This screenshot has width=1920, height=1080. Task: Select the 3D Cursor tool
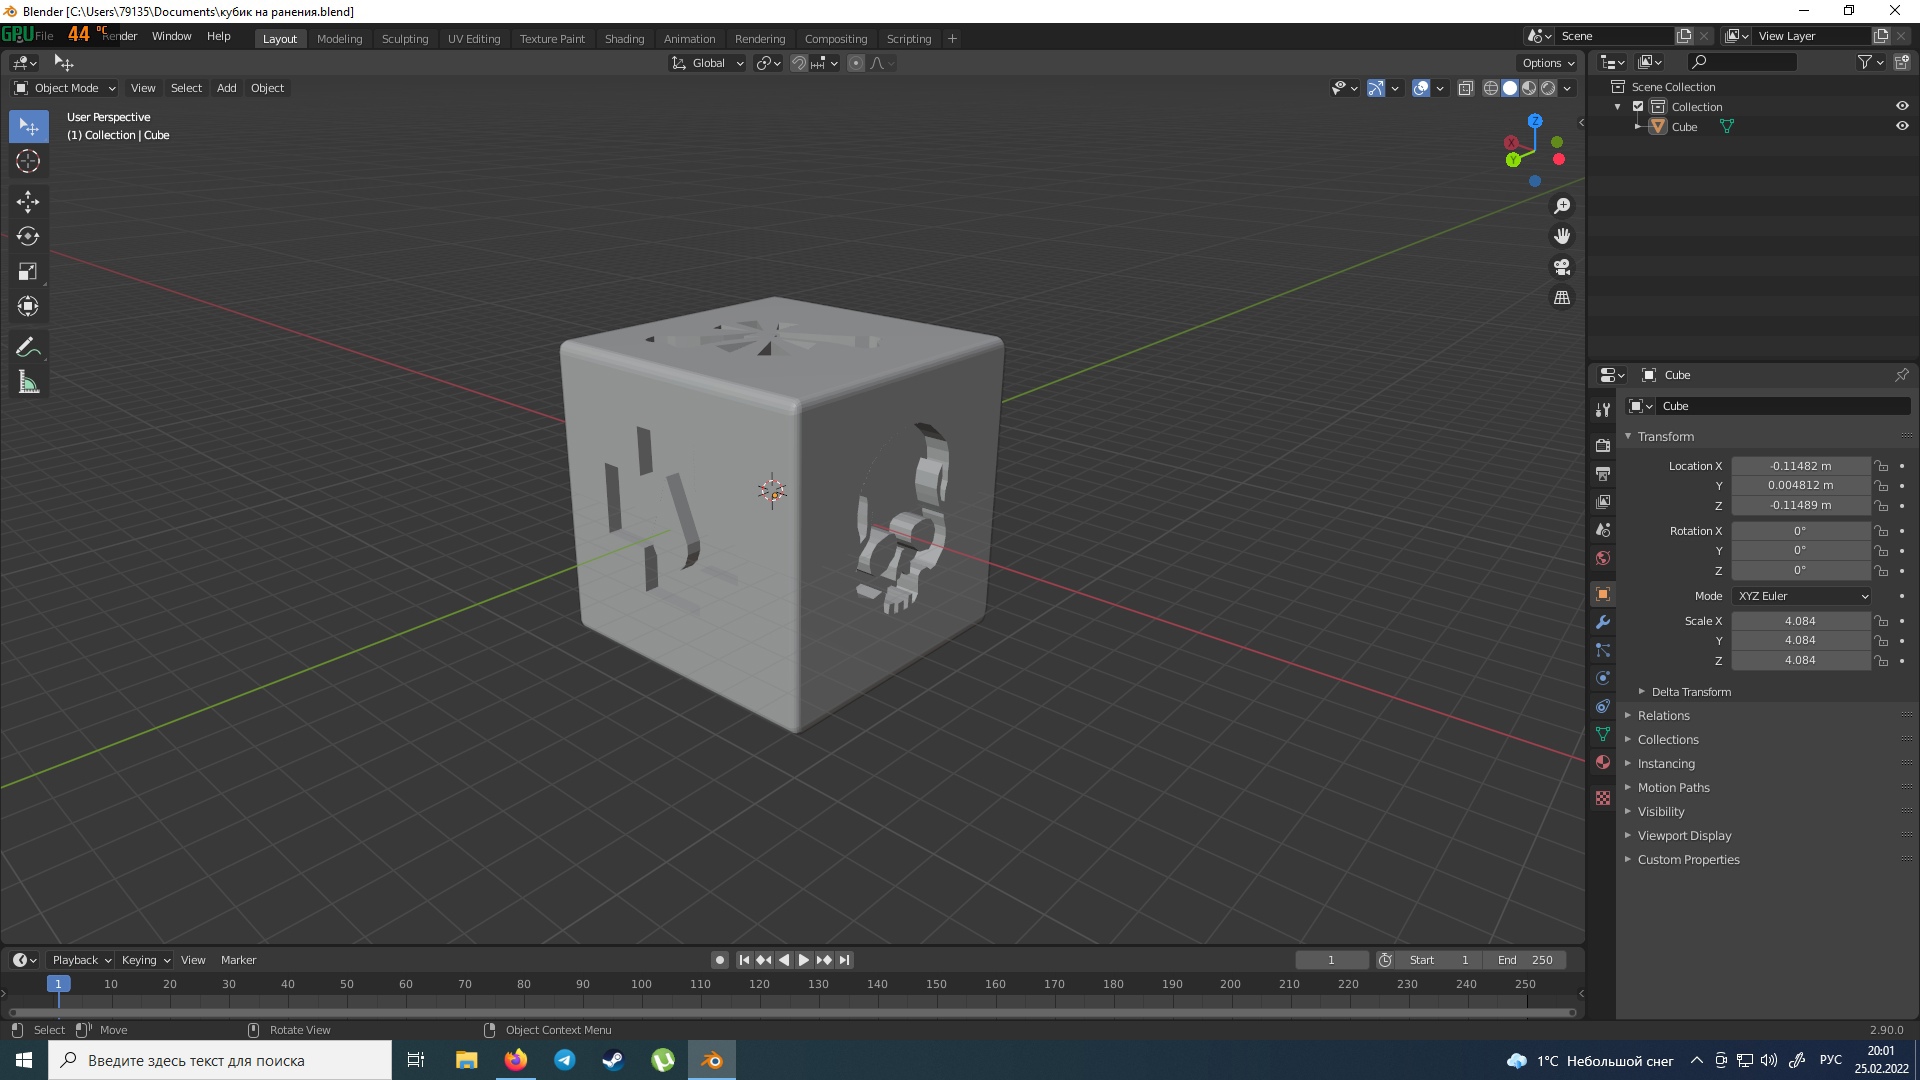[28, 161]
